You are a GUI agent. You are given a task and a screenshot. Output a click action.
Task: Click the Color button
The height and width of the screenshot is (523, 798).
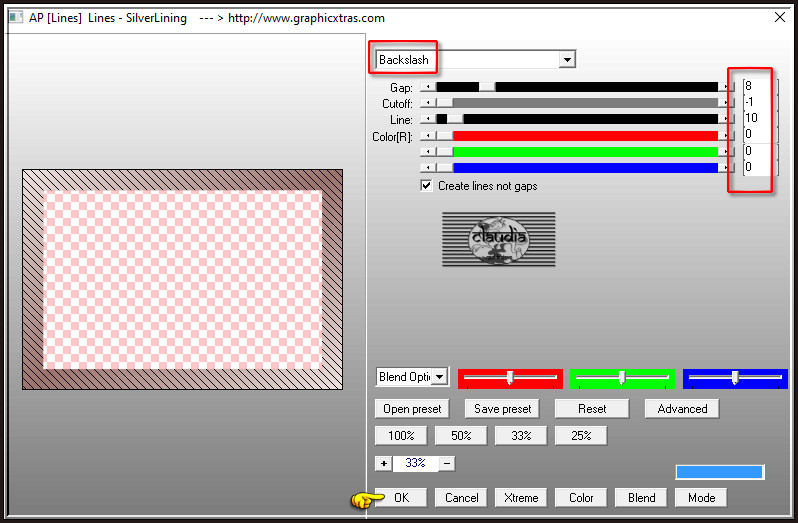(x=581, y=498)
